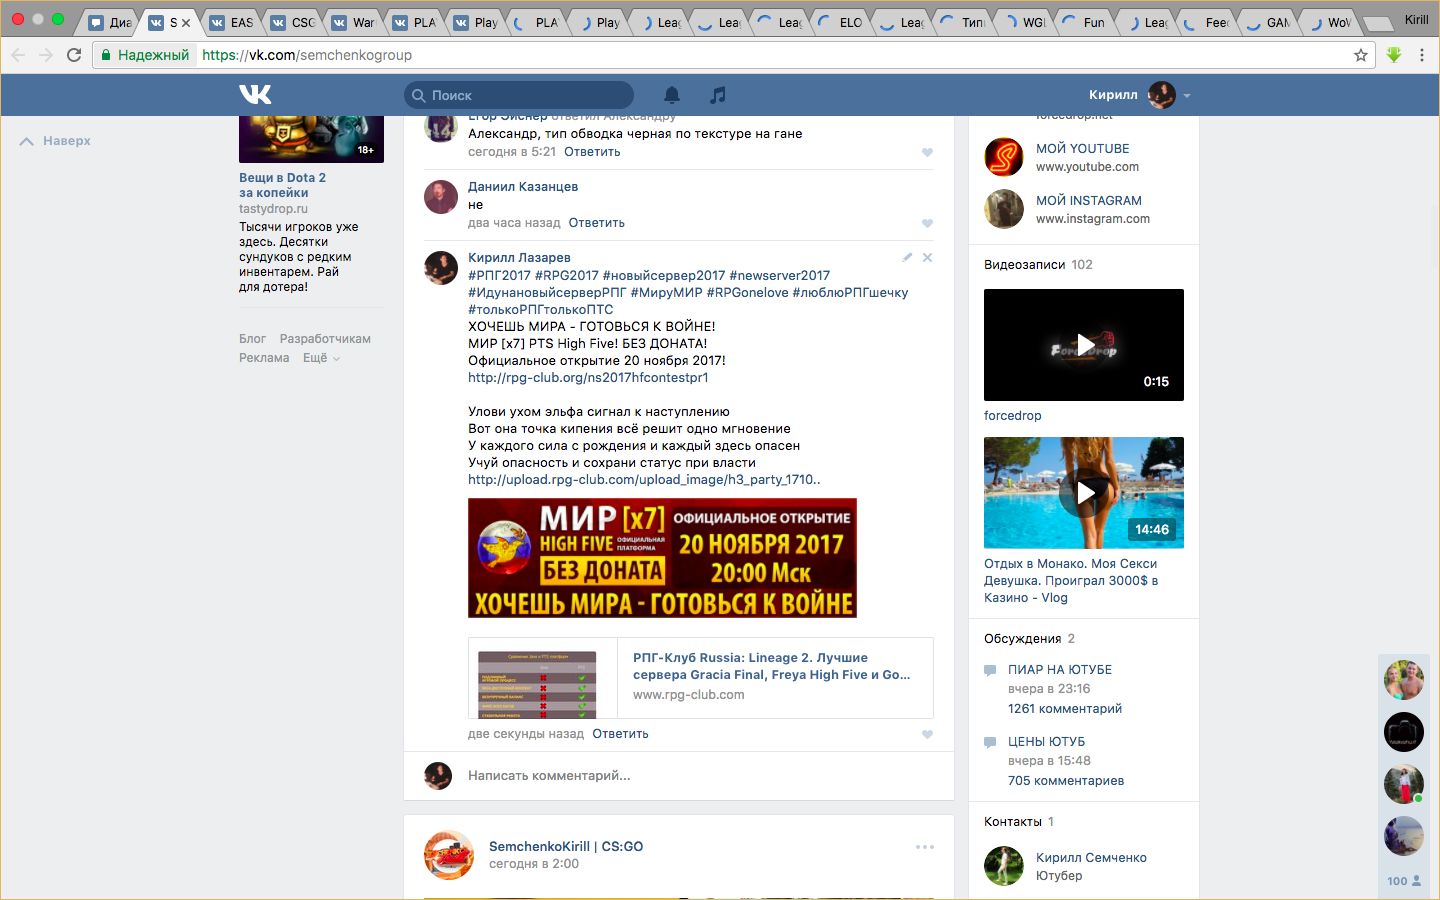Delete Кирилл Лазарев's comment with X icon

(x=927, y=258)
